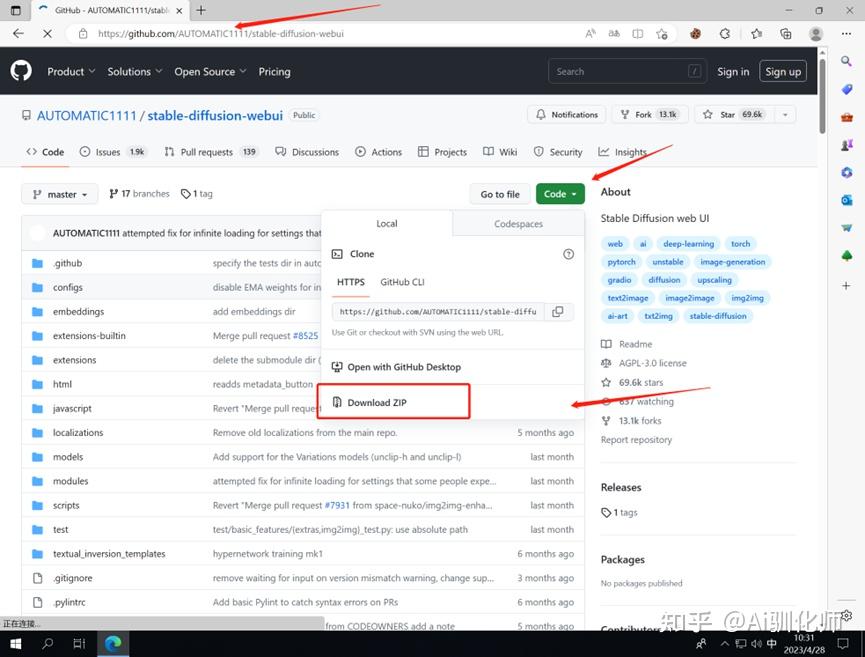This screenshot has height=657, width=865.
Task: Click the Sign up button
Action: (x=783, y=72)
